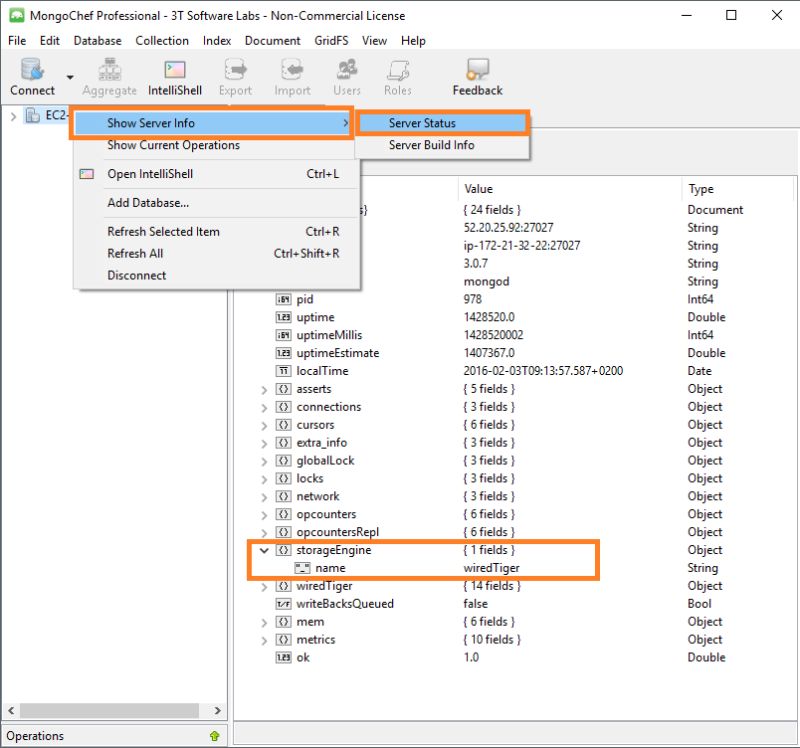Click the storageEngine name string icon
The image size is (800, 748).
pos(303,568)
